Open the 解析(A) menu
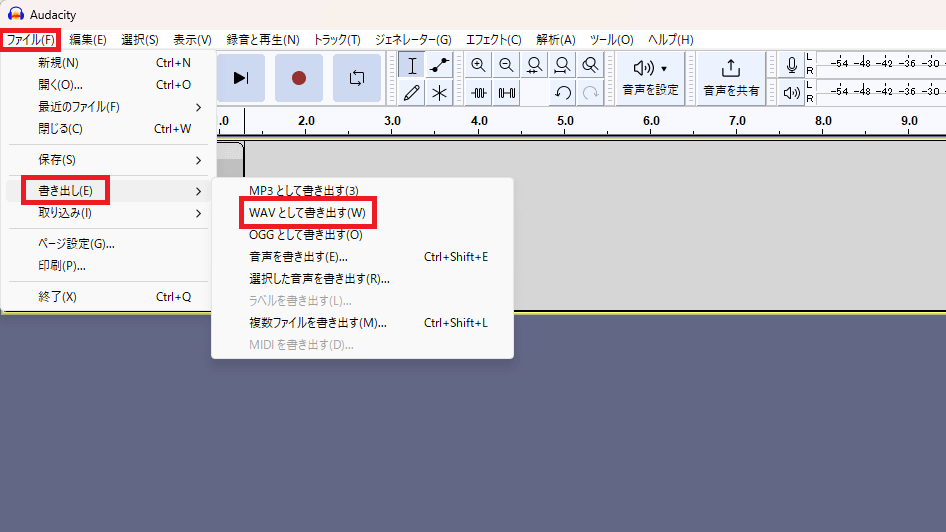Screen dimensions: 946x532 (x=556, y=40)
